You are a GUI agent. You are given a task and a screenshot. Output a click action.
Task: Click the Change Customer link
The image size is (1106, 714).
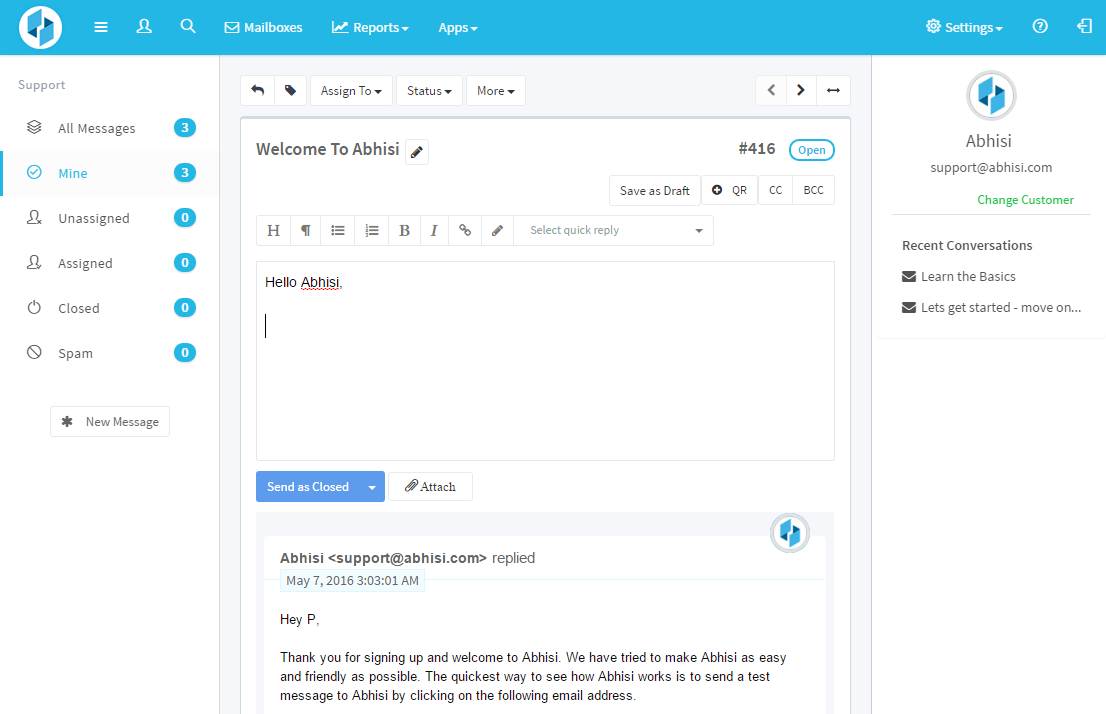pyautogui.click(x=1025, y=200)
